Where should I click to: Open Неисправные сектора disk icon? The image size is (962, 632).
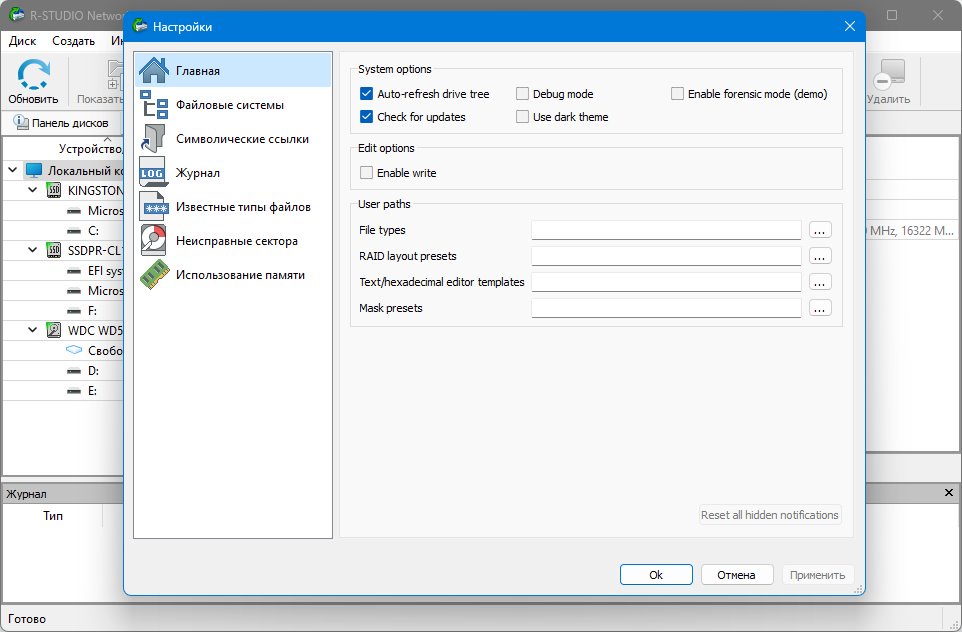(153, 241)
